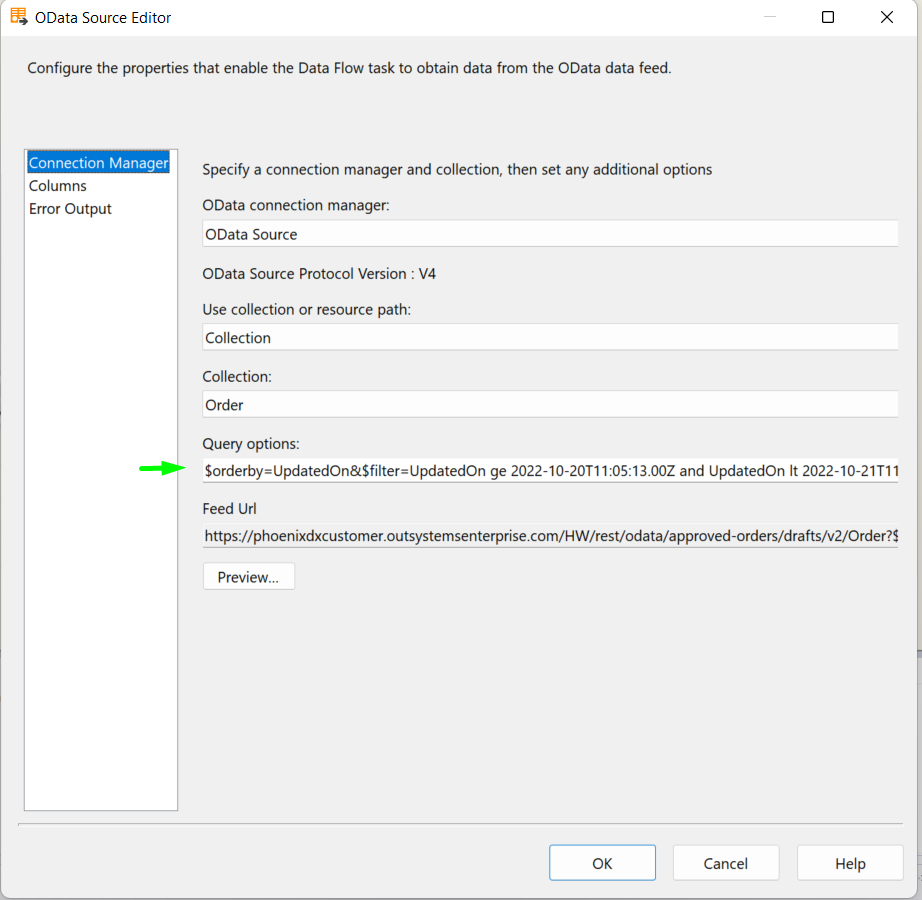The height and width of the screenshot is (900, 922).
Task: Expand the collection or resource path combo box
Action: coord(550,337)
